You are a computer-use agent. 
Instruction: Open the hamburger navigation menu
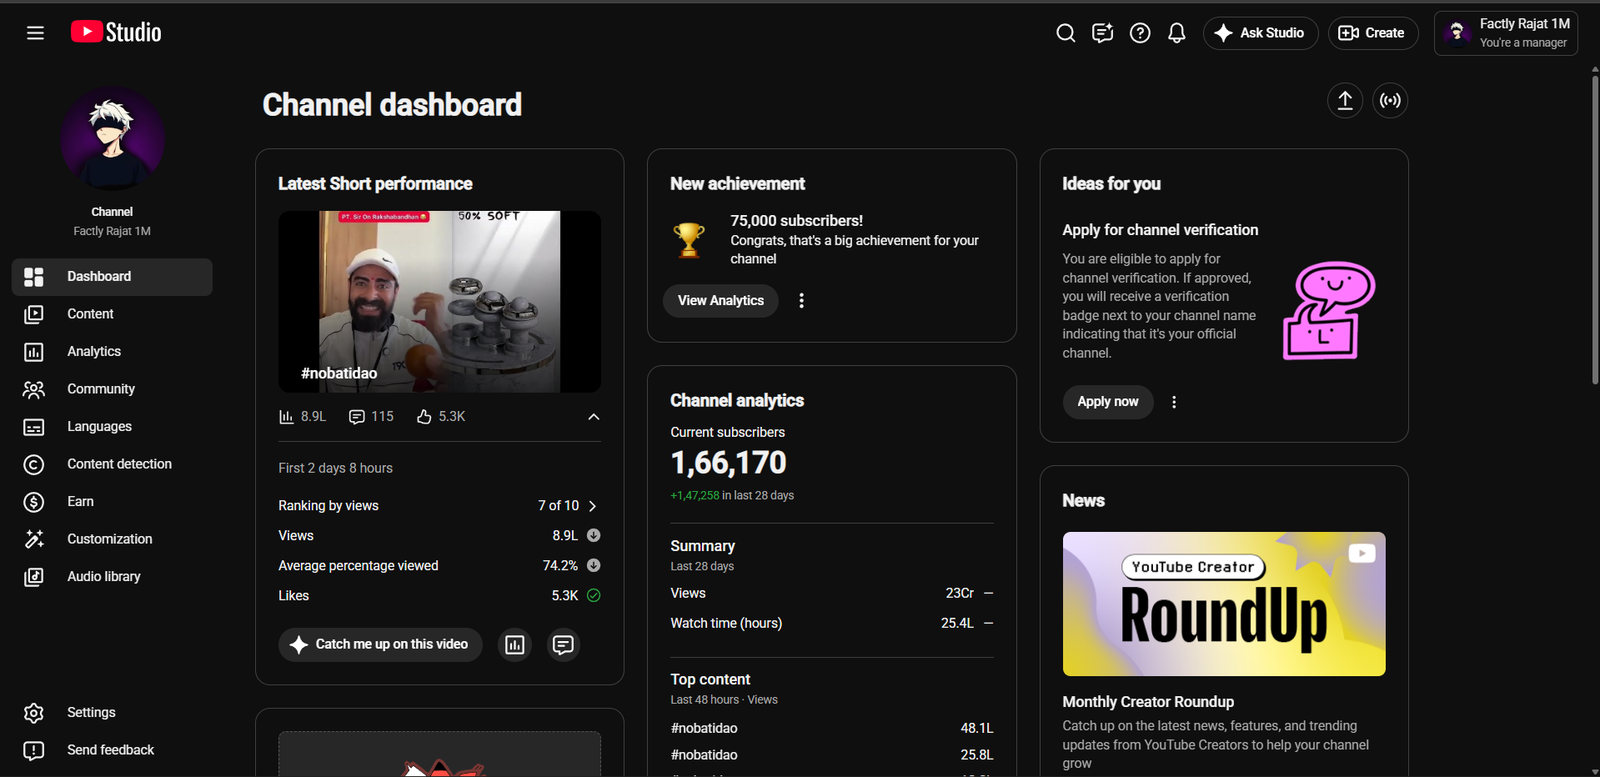(35, 33)
